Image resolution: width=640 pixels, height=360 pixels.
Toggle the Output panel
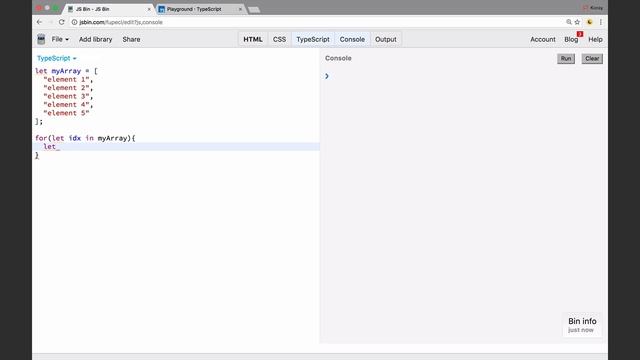click(386, 39)
